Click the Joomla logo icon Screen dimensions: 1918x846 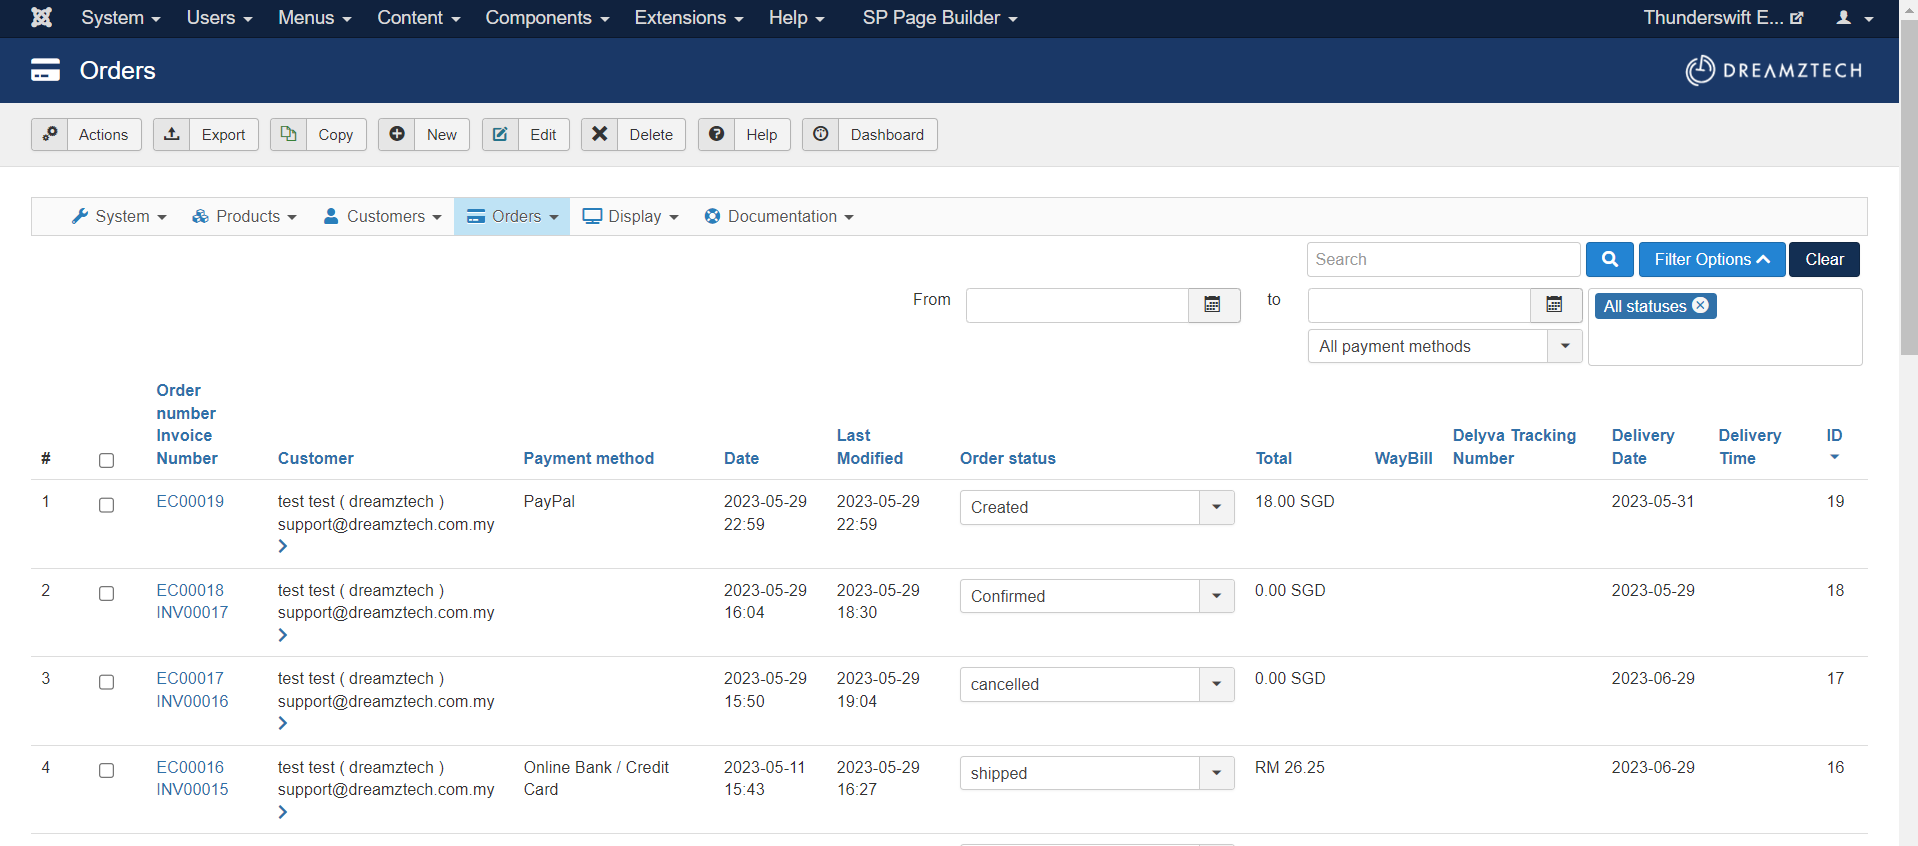pyautogui.click(x=41, y=17)
